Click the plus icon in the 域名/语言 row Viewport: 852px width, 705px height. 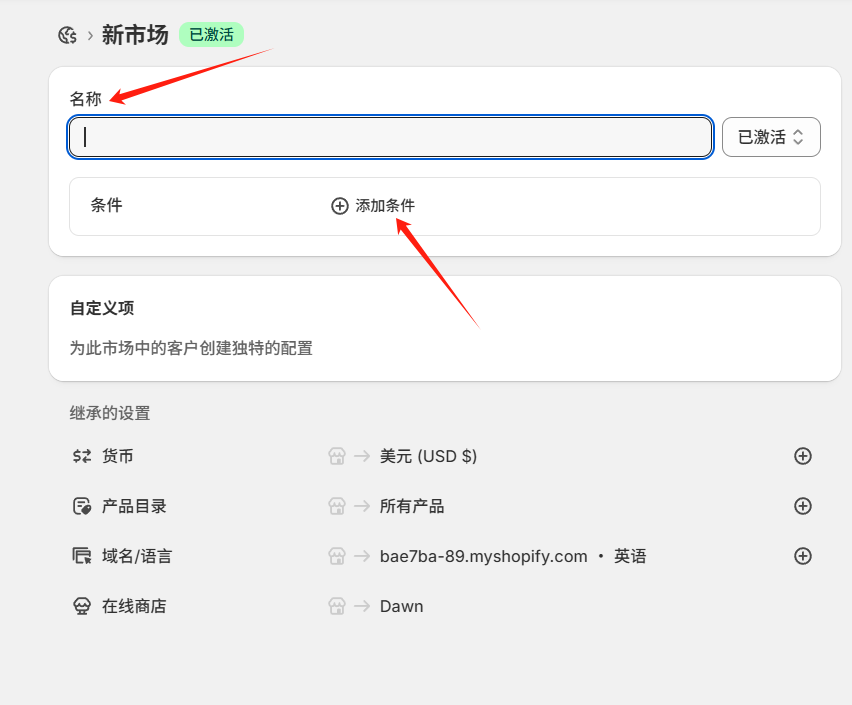click(803, 556)
